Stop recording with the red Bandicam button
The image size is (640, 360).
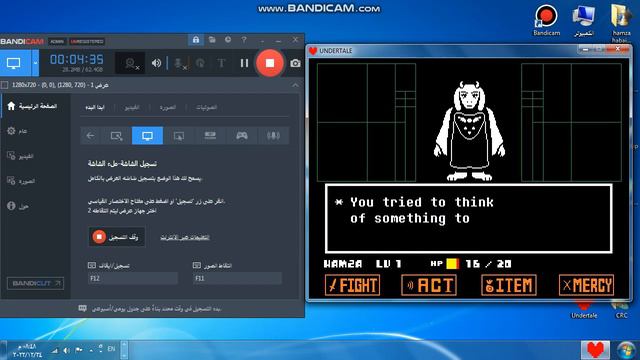(x=270, y=63)
